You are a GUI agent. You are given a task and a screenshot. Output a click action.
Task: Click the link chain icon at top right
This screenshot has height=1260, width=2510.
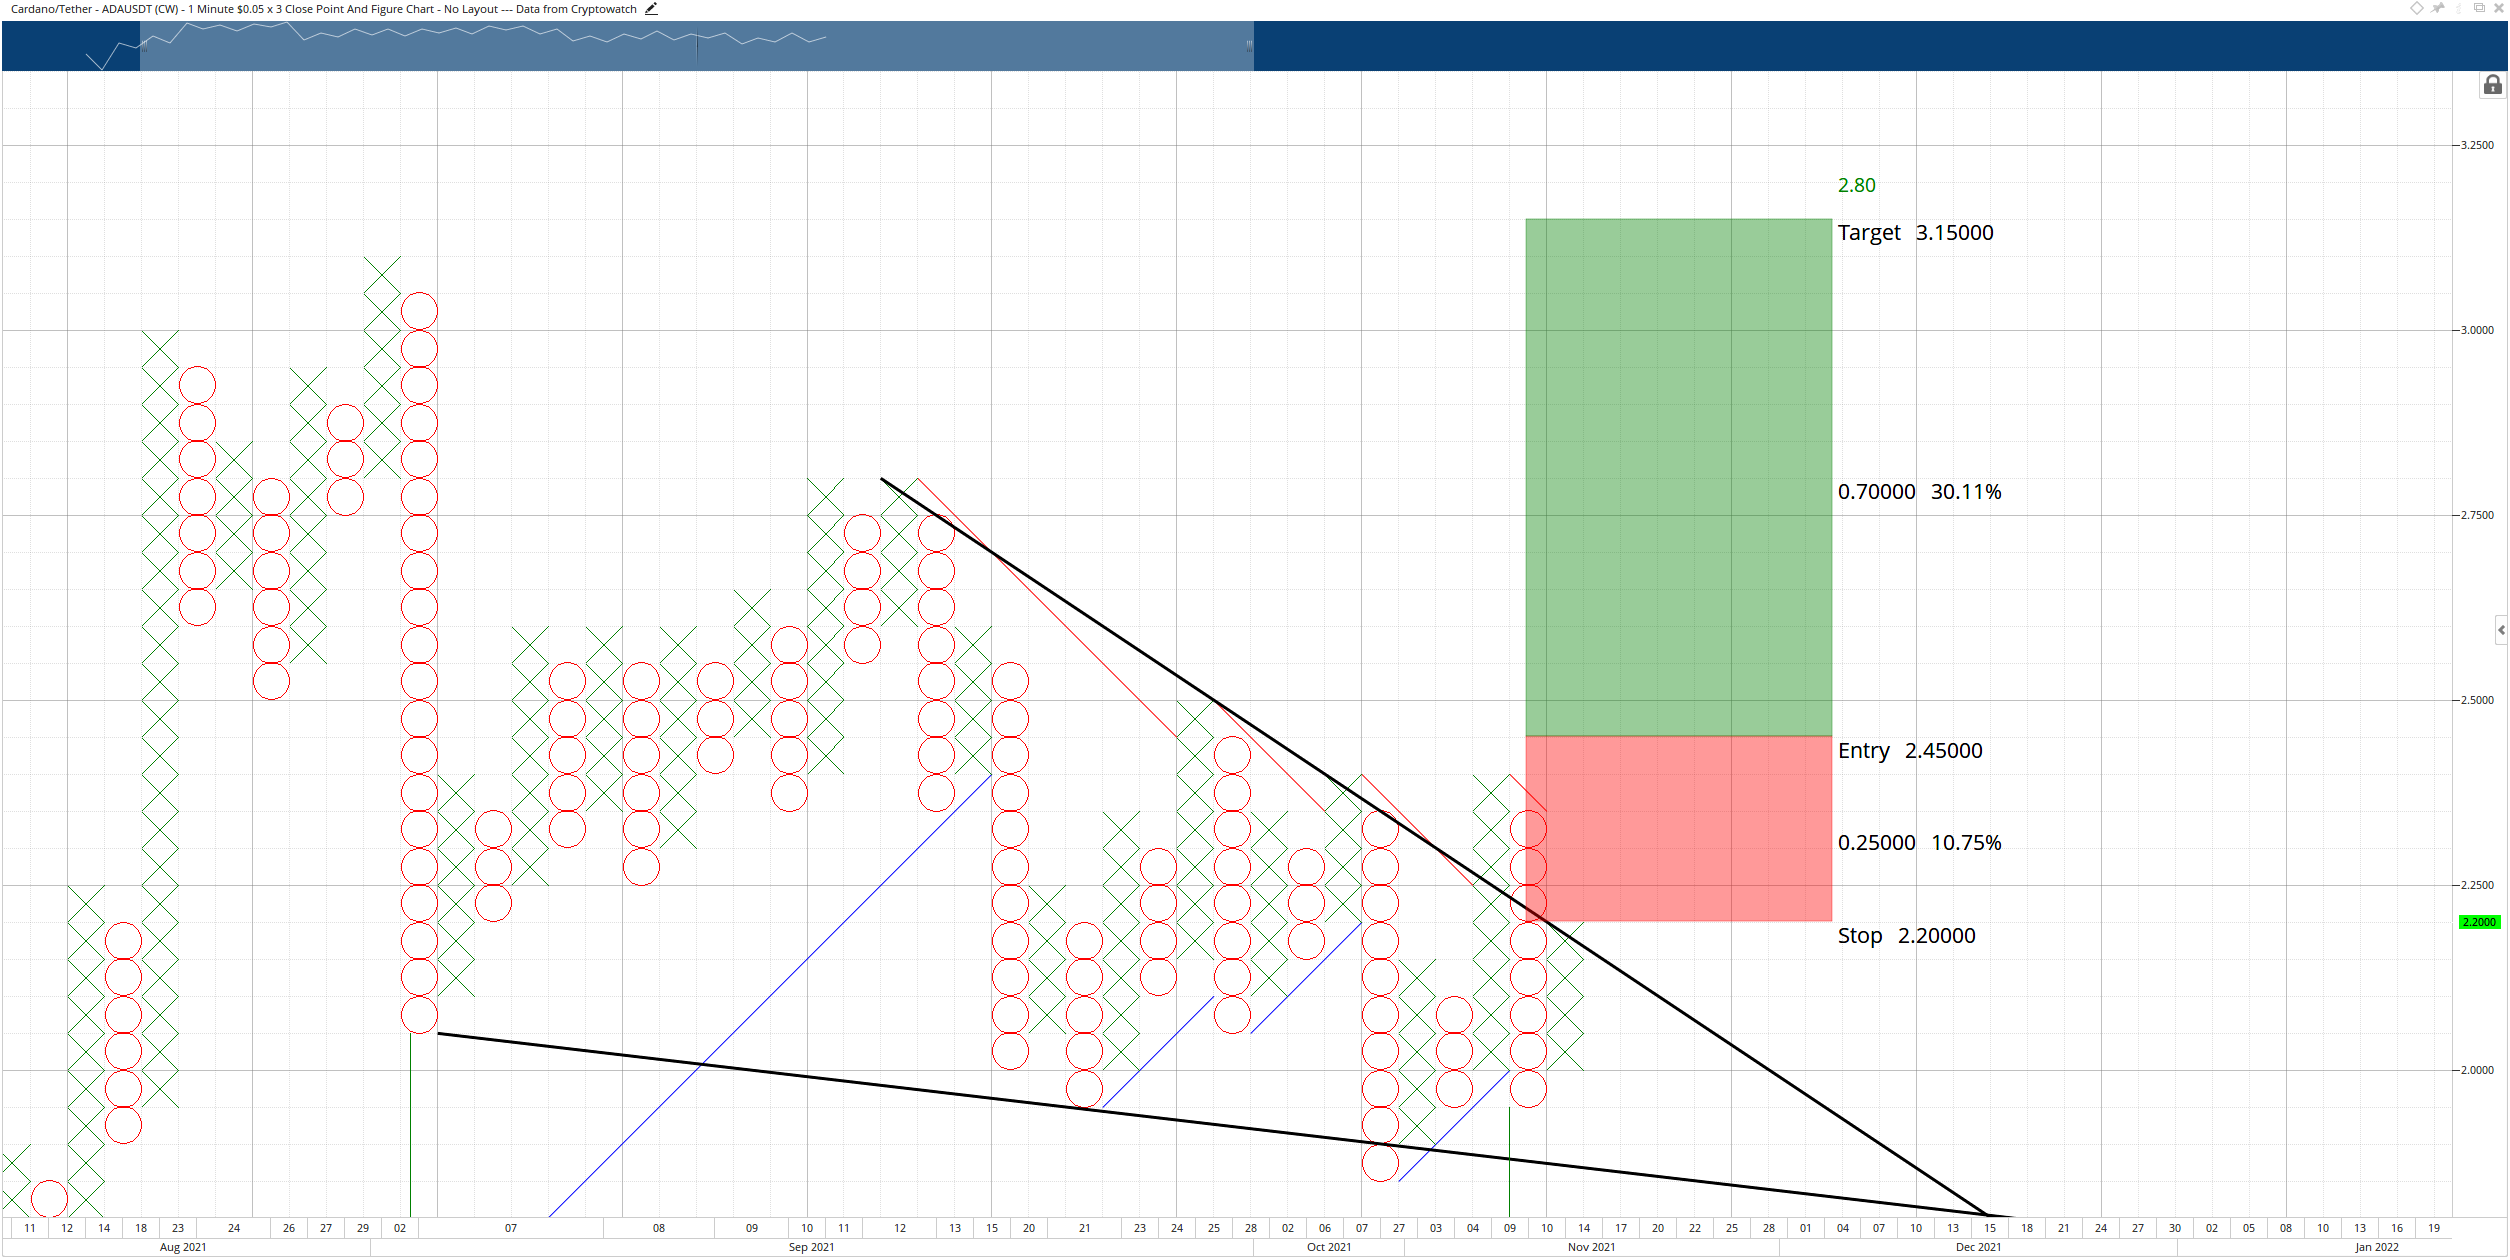pyautogui.click(x=2459, y=8)
